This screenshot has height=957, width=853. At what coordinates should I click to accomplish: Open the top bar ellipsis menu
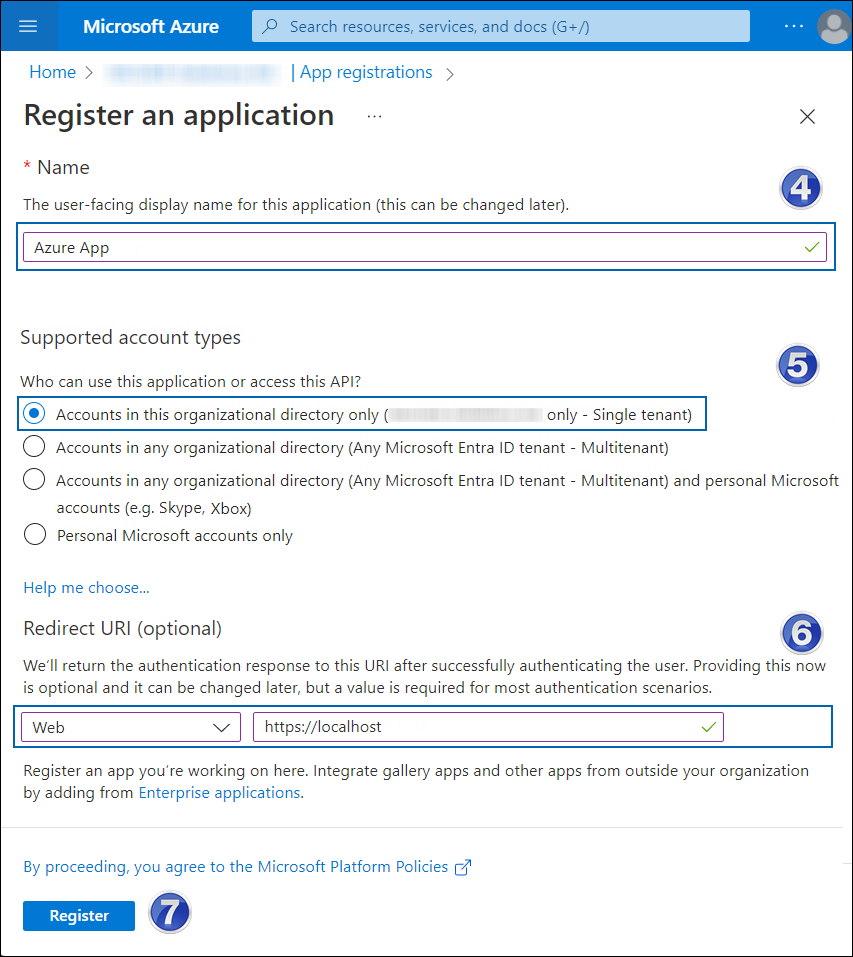click(x=794, y=26)
